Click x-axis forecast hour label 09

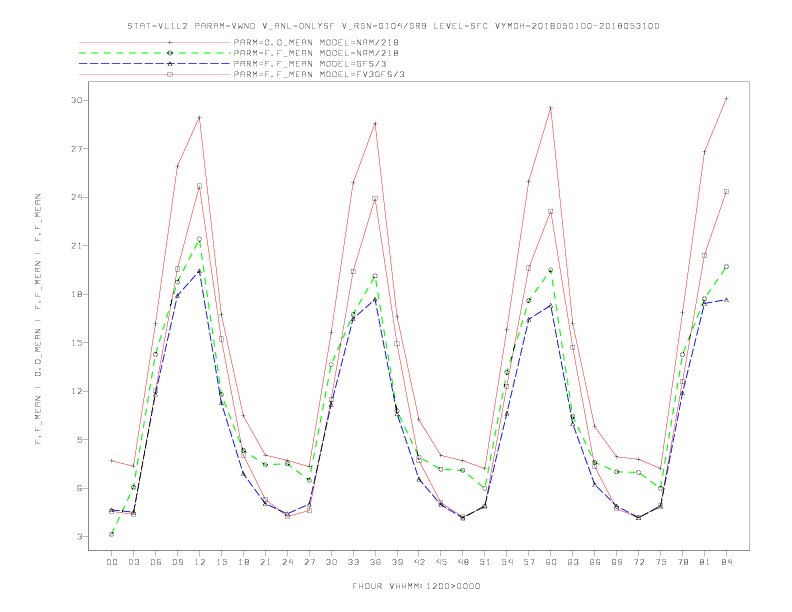tap(177, 562)
